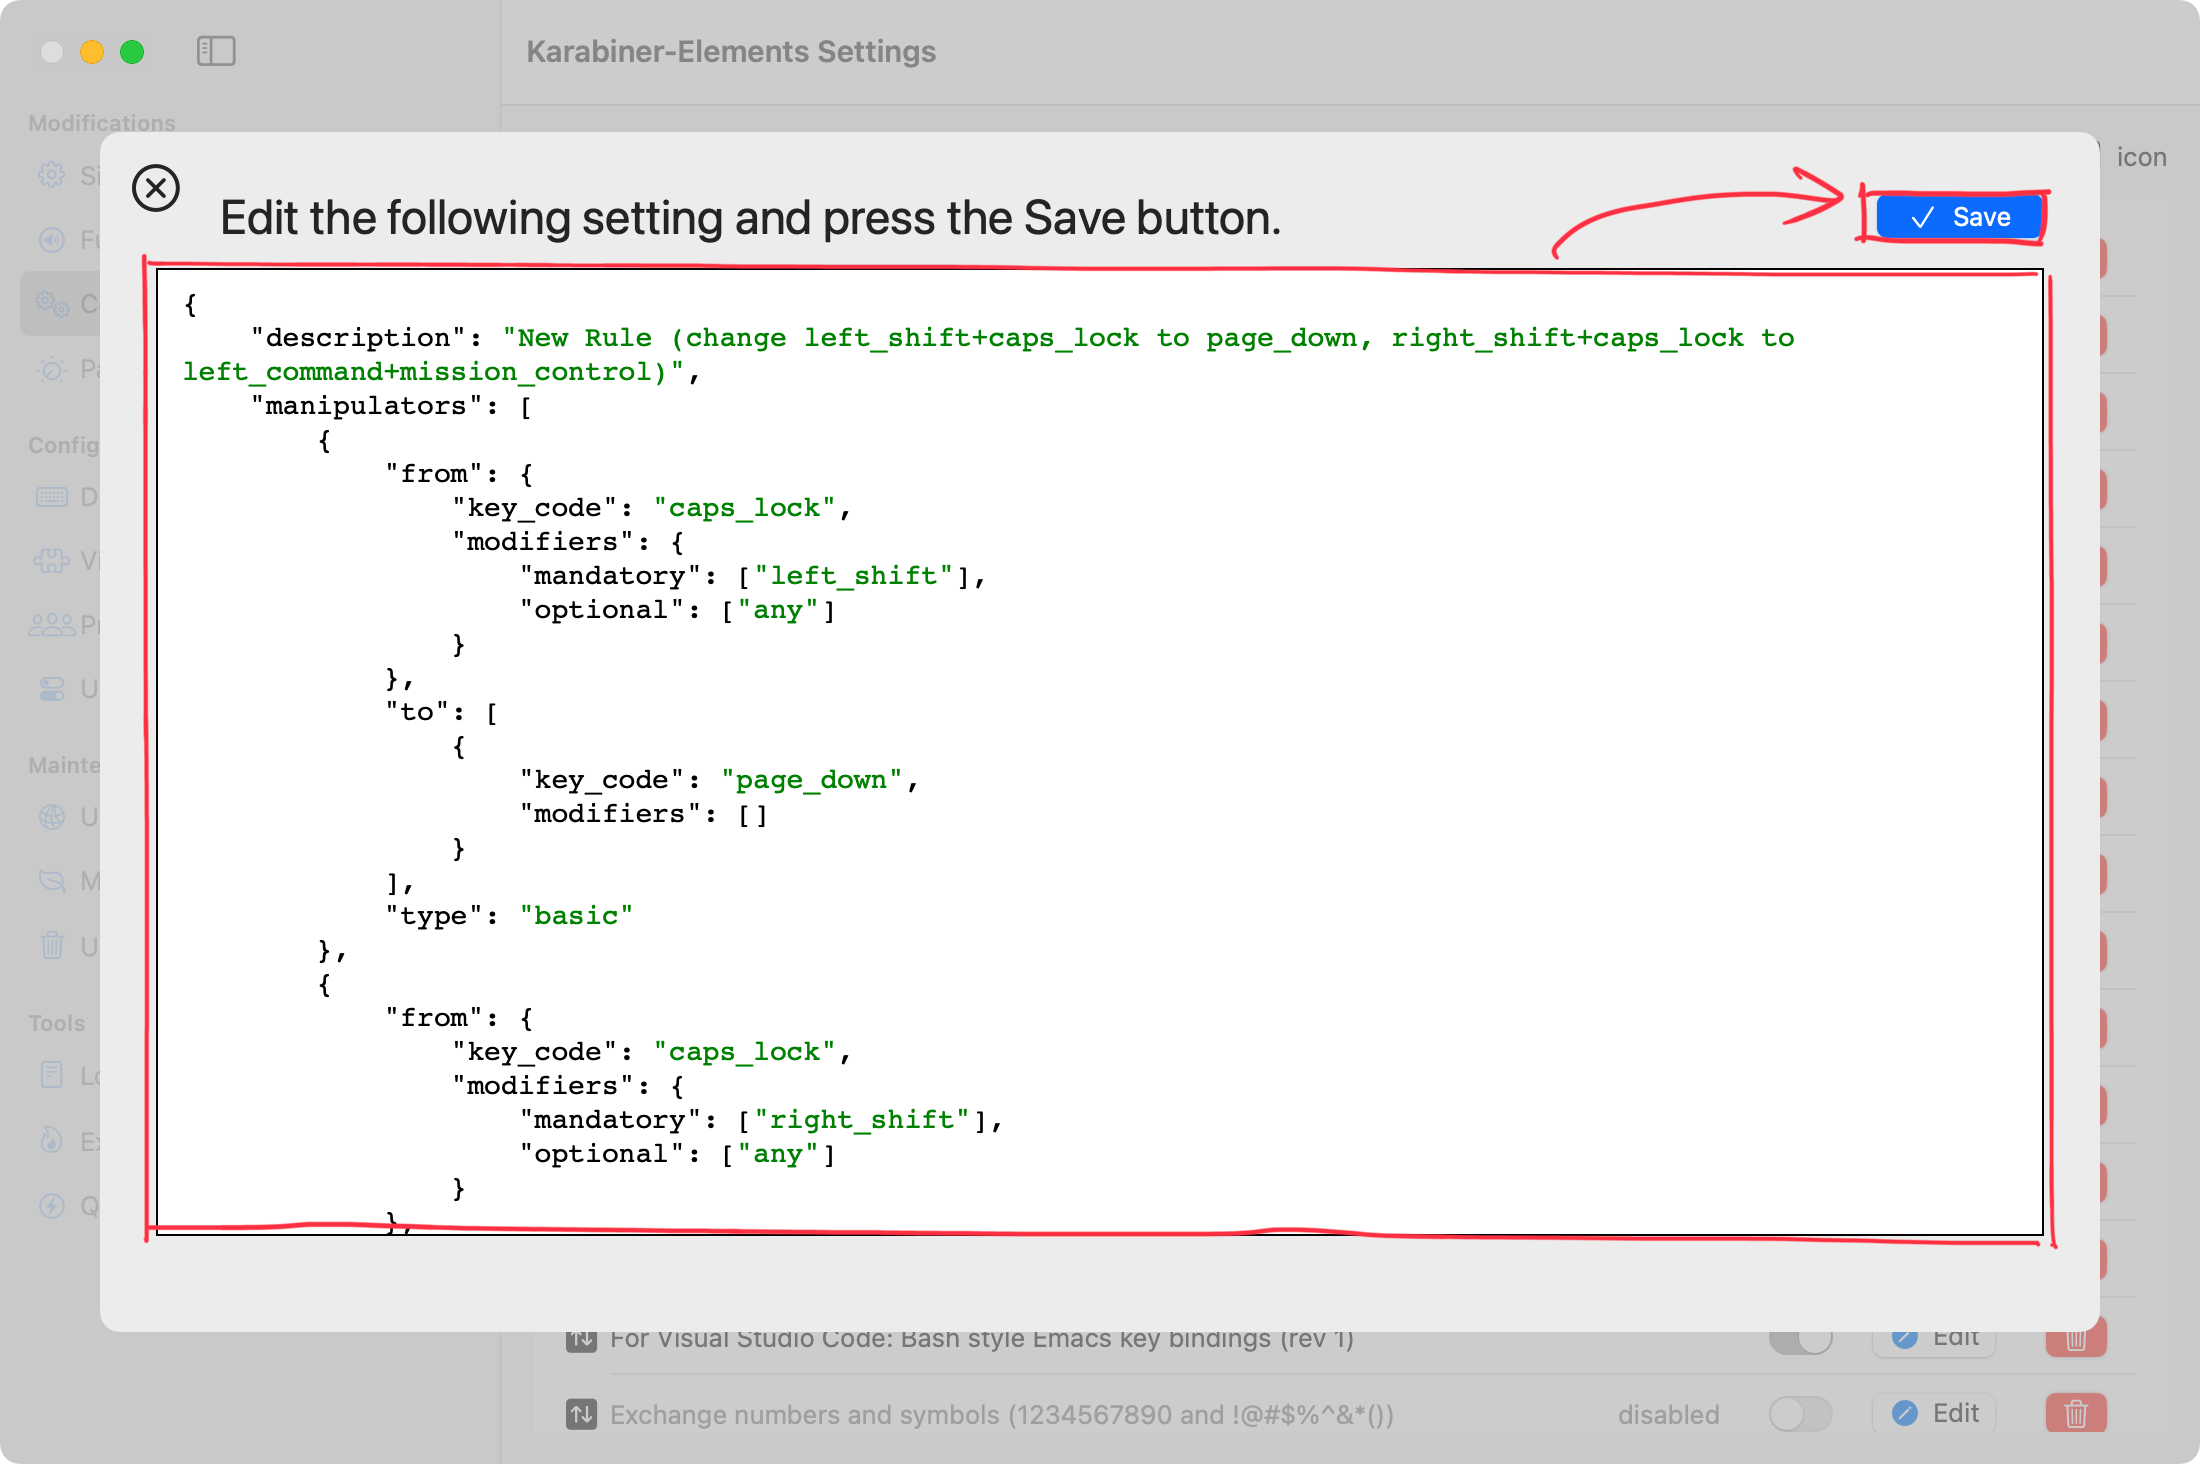Open Profiles via the people sidebar icon
This screenshot has height=1464, width=2200.
52,625
